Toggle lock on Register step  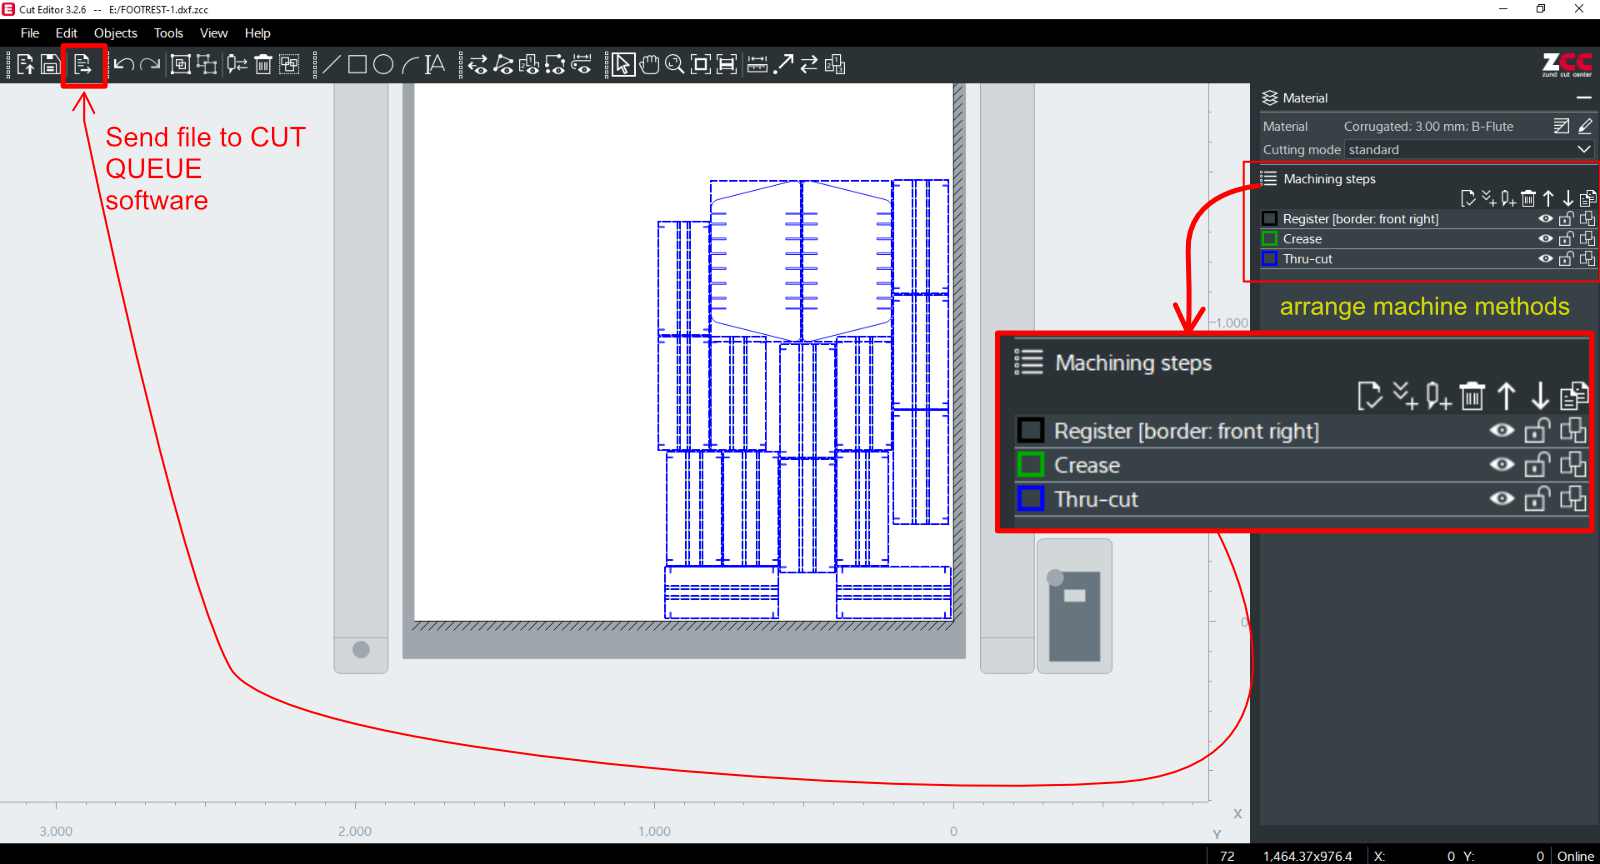[1566, 219]
